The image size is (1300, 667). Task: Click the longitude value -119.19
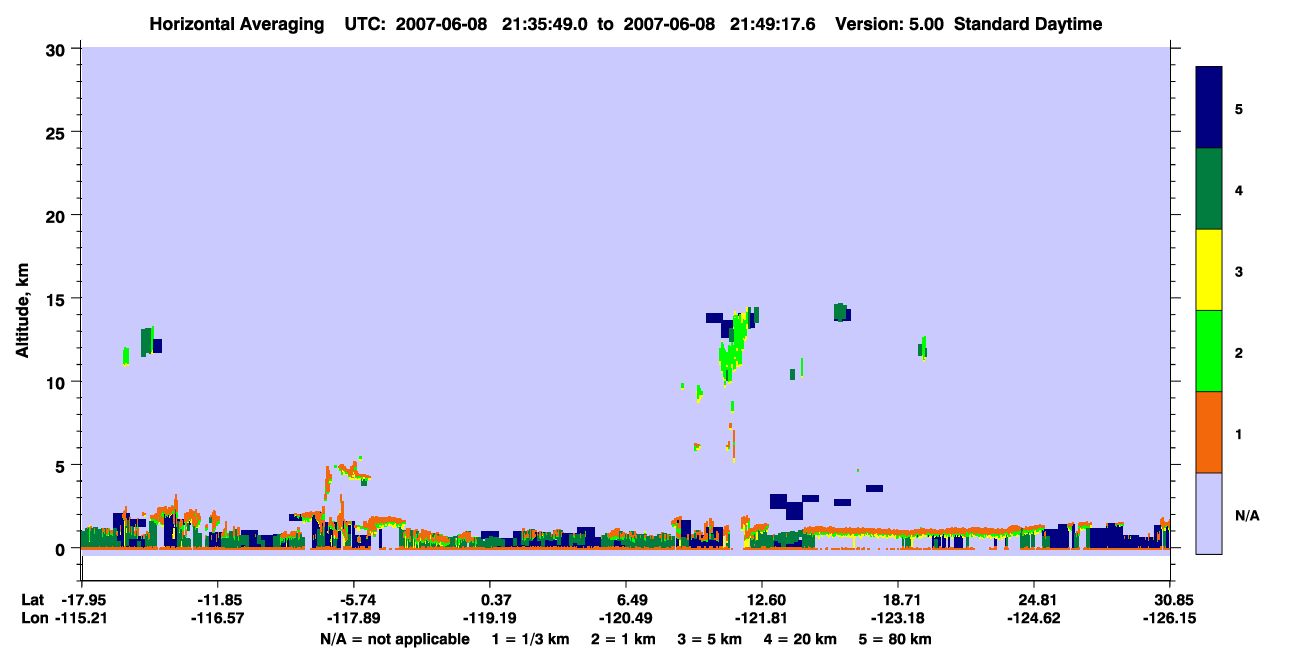tap(490, 619)
